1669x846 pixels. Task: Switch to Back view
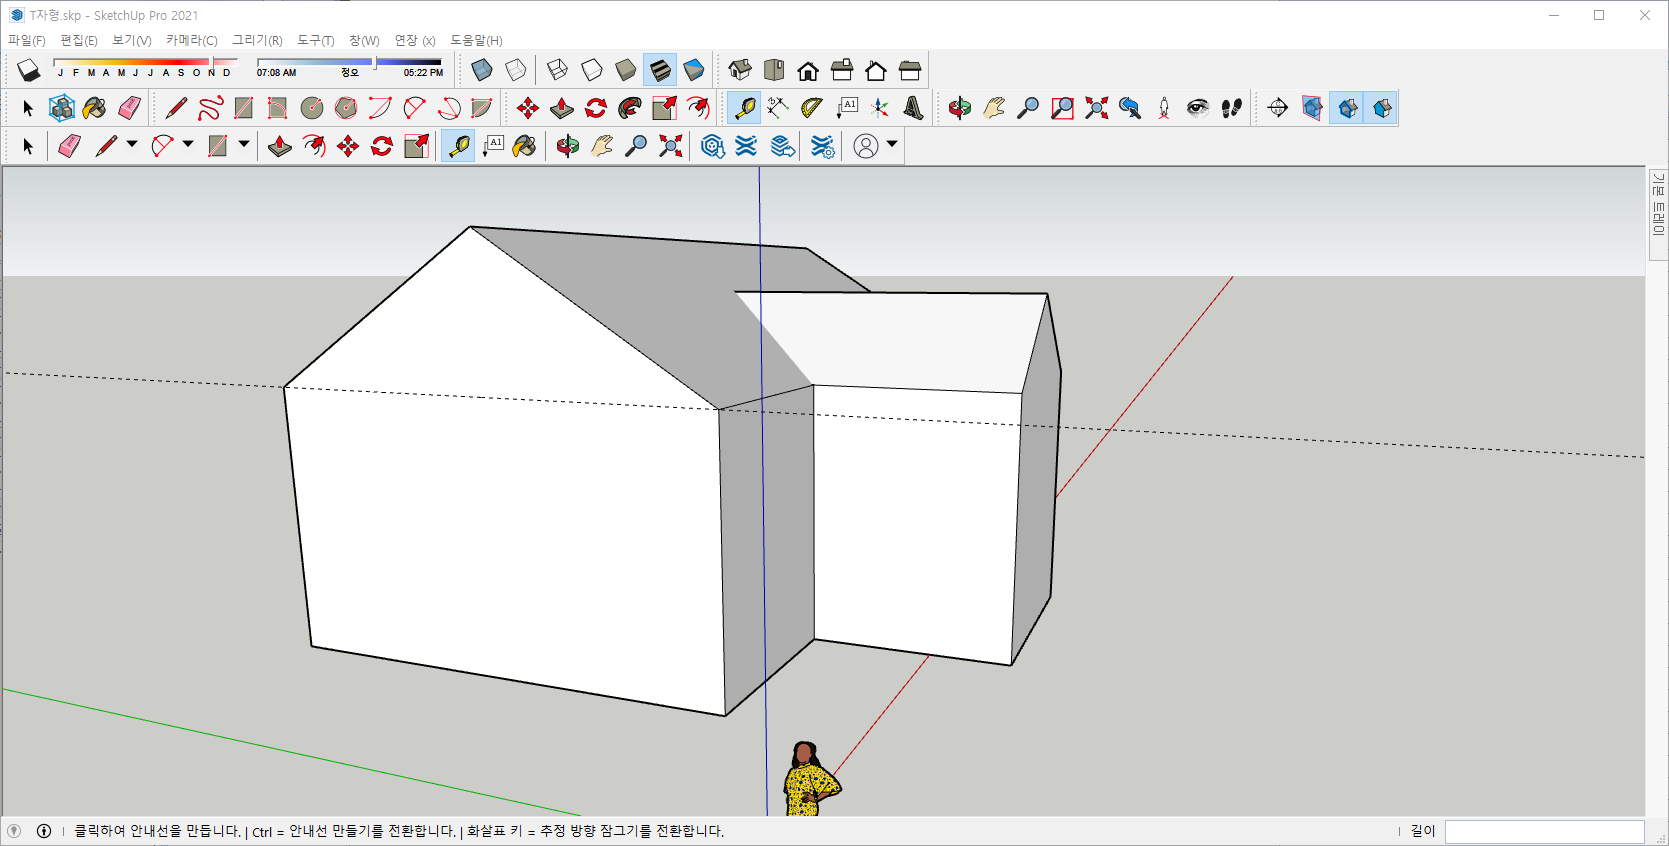tap(876, 70)
